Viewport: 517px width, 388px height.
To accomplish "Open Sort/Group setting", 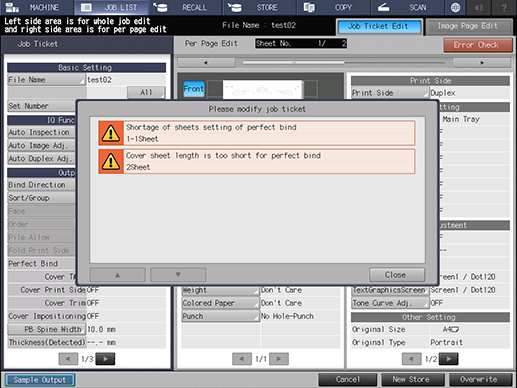I will coord(42,198).
